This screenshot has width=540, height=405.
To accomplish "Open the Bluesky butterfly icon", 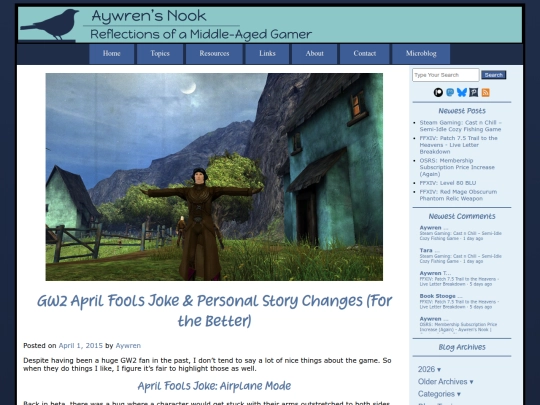I will 462,92.
